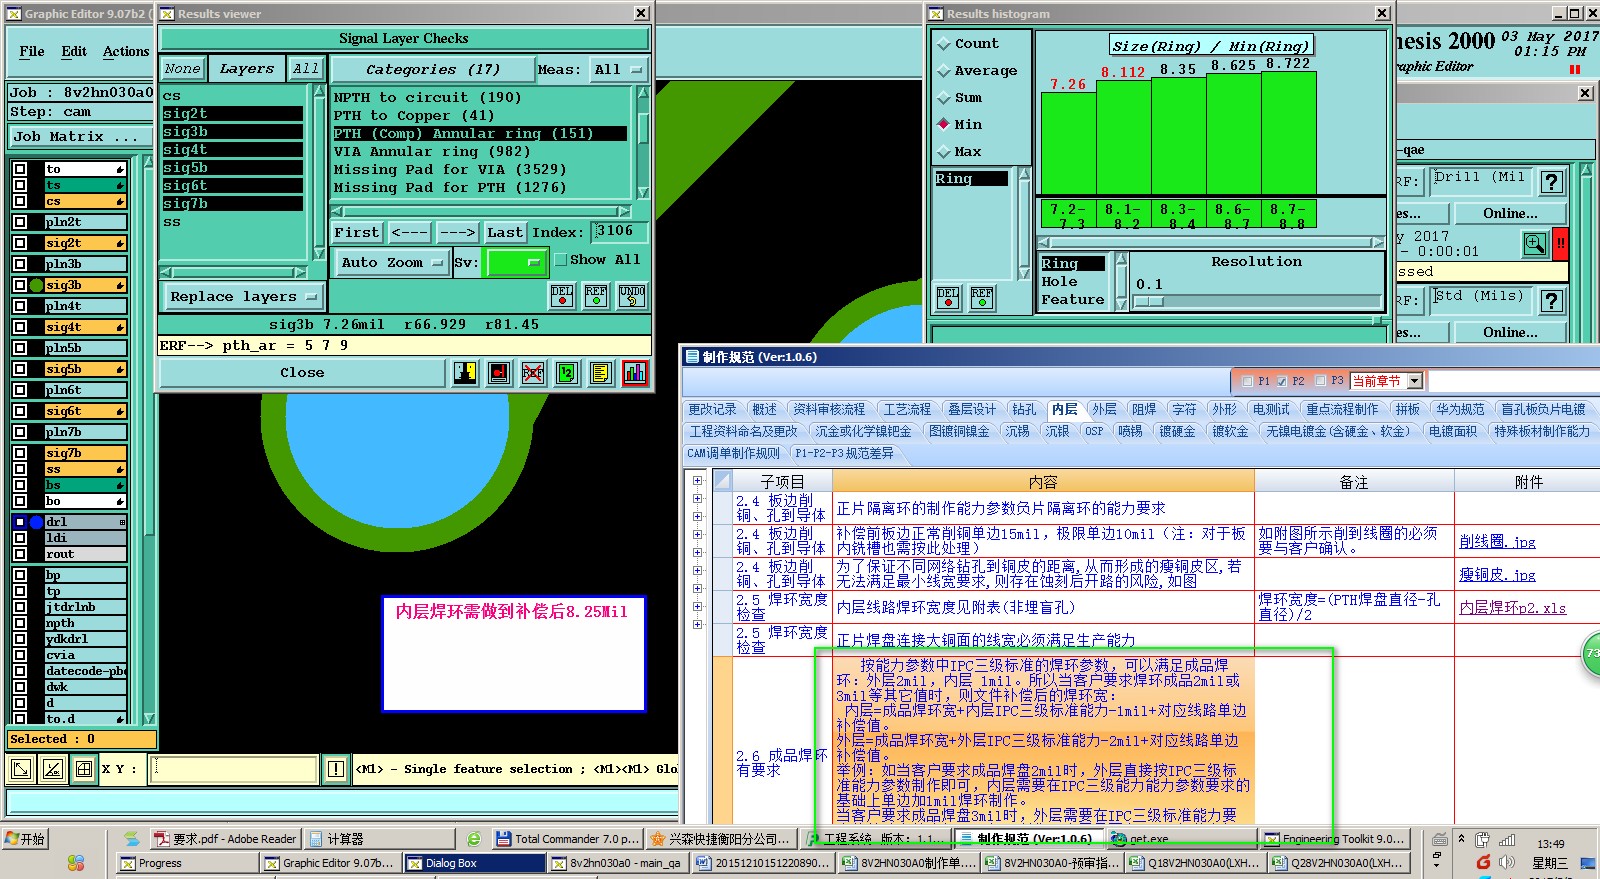Viewport: 1600px width, 879px height.
Task: Click the green numbered page icon
Action: (567, 373)
